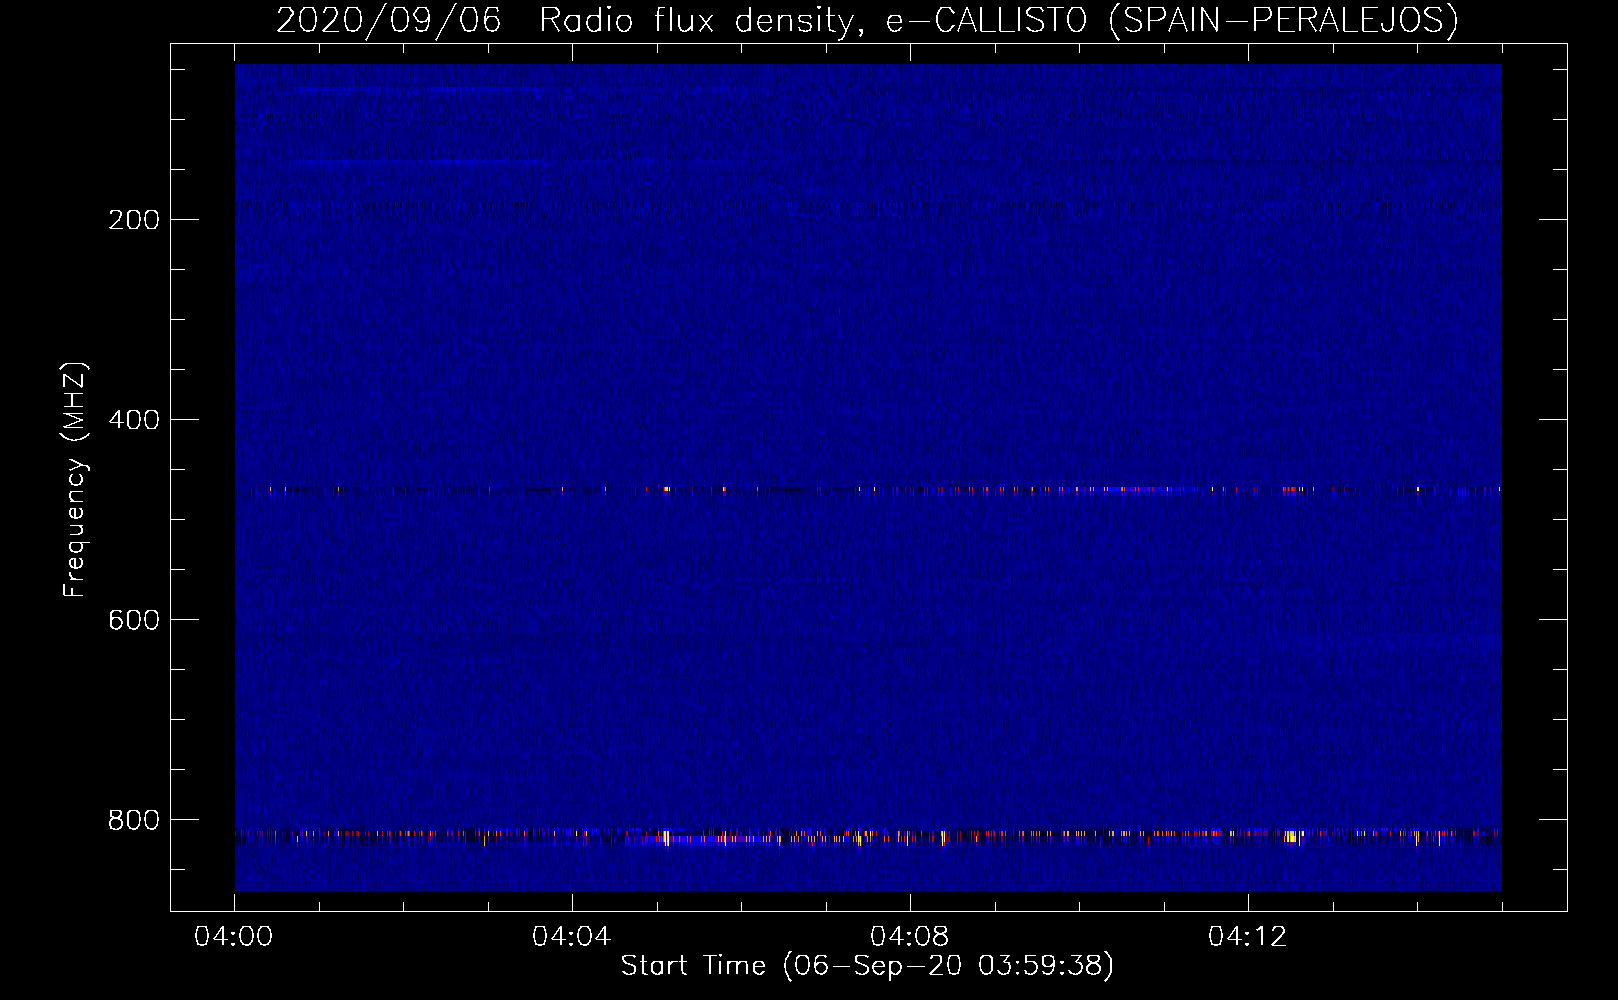
Task: Select the 04:12 time tick label
Action: pyautogui.click(x=1248, y=937)
